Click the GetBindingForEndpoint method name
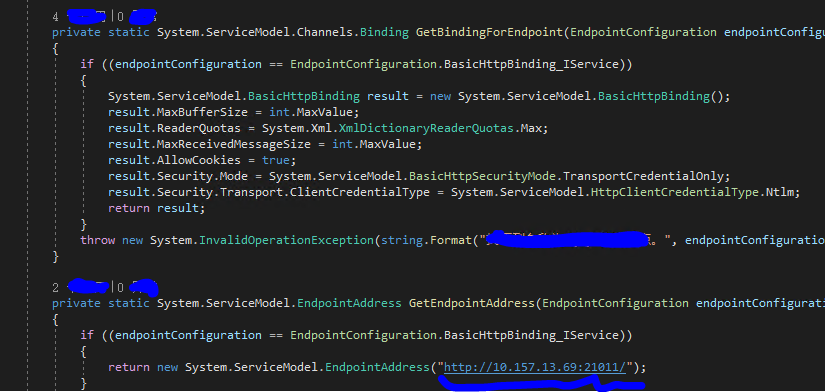This screenshot has height=392, width=825. pos(489,32)
